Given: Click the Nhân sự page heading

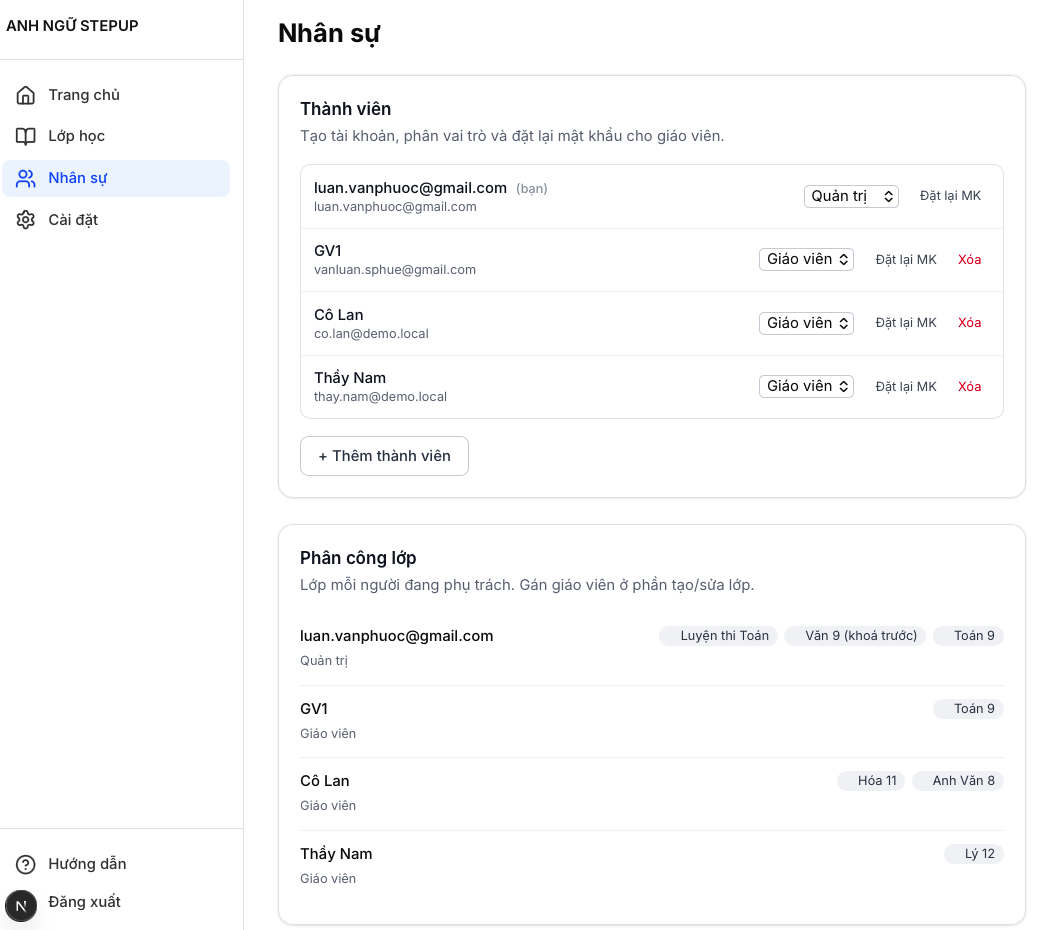Looking at the screenshot, I should (329, 34).
